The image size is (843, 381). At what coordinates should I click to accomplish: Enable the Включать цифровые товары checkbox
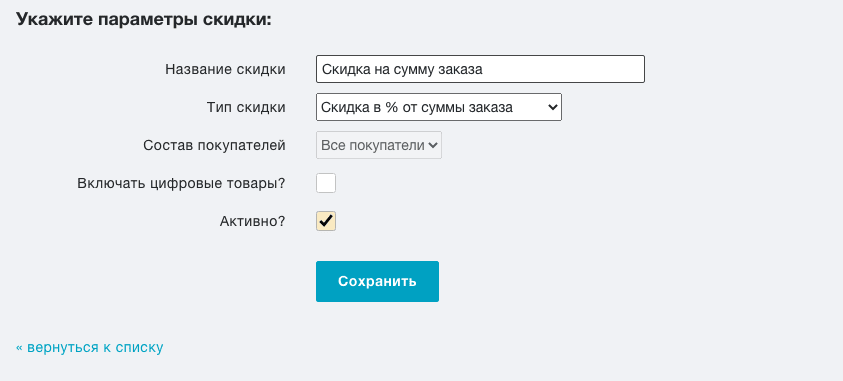326,183
